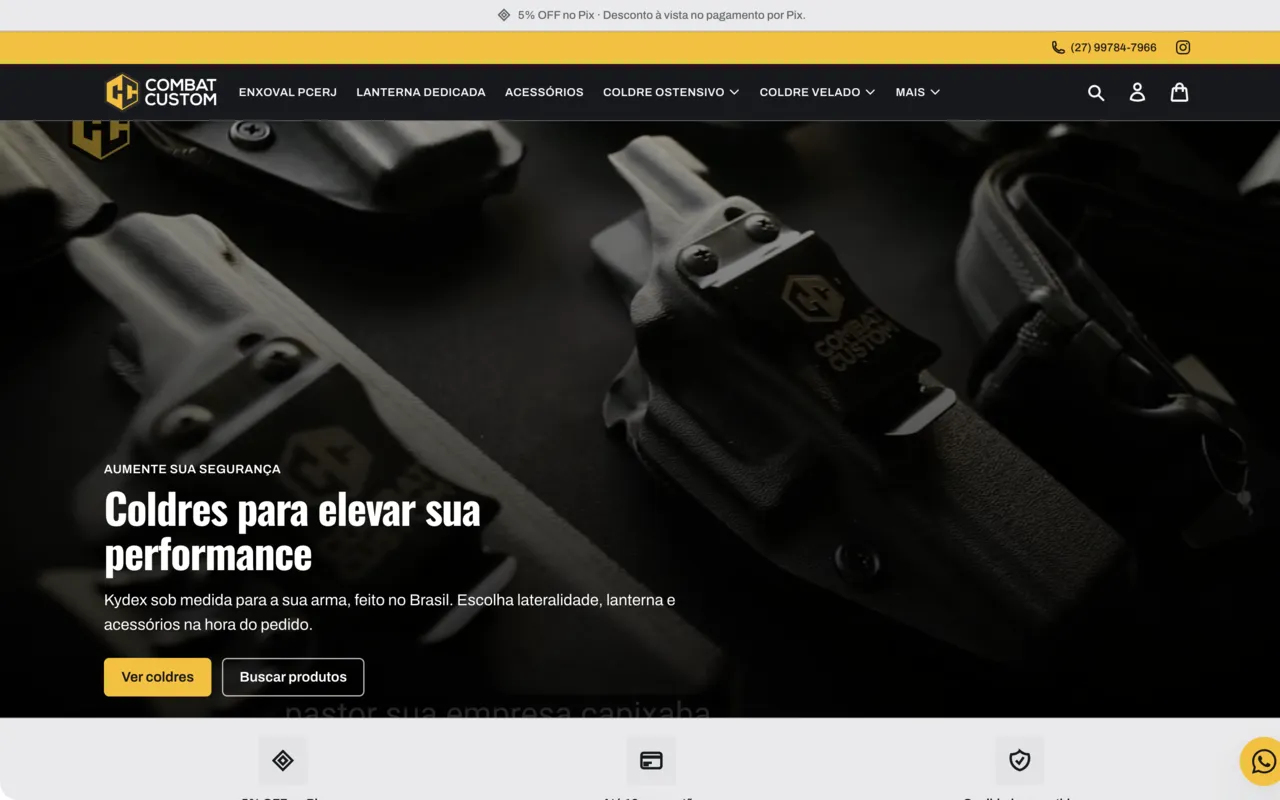Open the Lanterna Dedicada menu item
Image resolution: width=1280 pixels, height=800 pixels.
(421, 92)
